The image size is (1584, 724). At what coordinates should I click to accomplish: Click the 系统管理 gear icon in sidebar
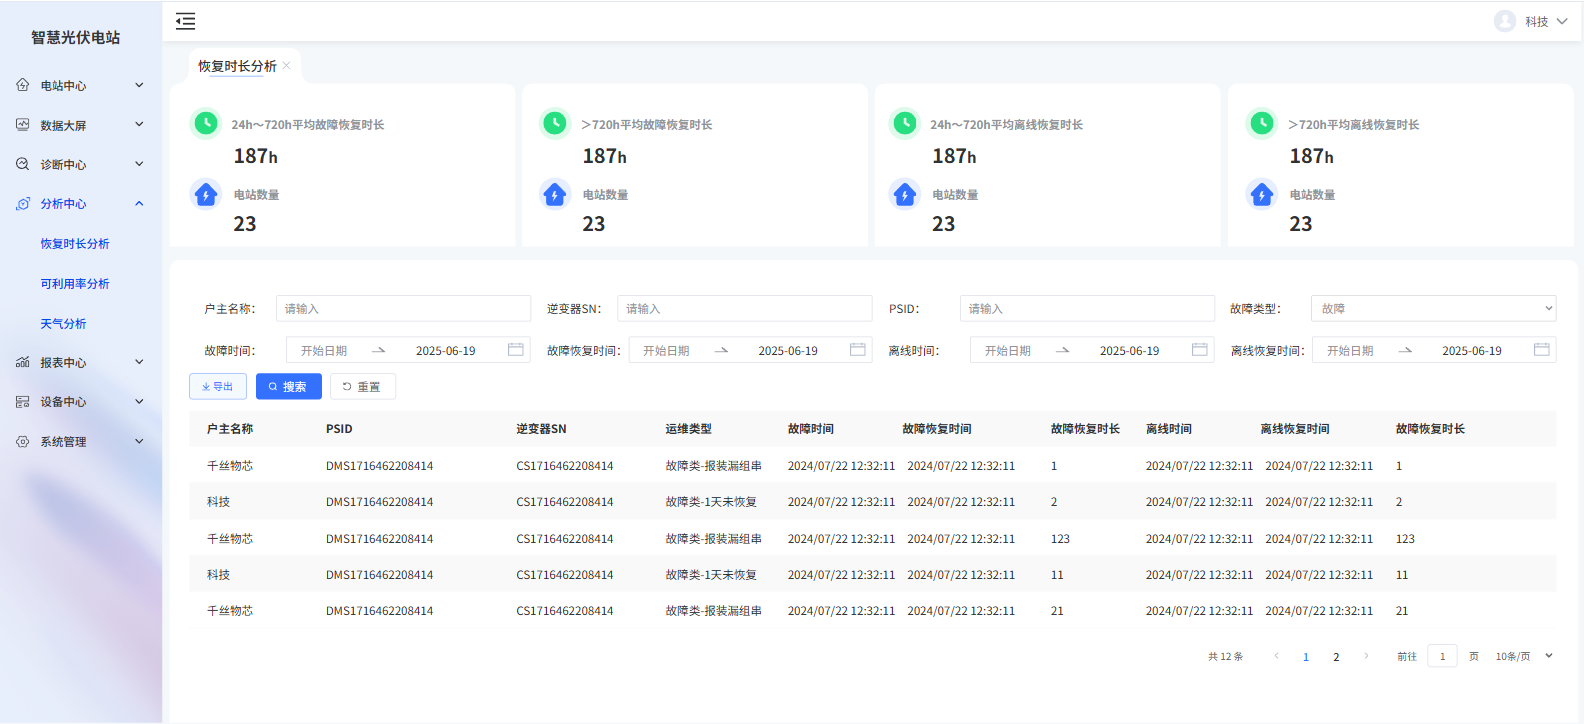[x=23, y=441]
